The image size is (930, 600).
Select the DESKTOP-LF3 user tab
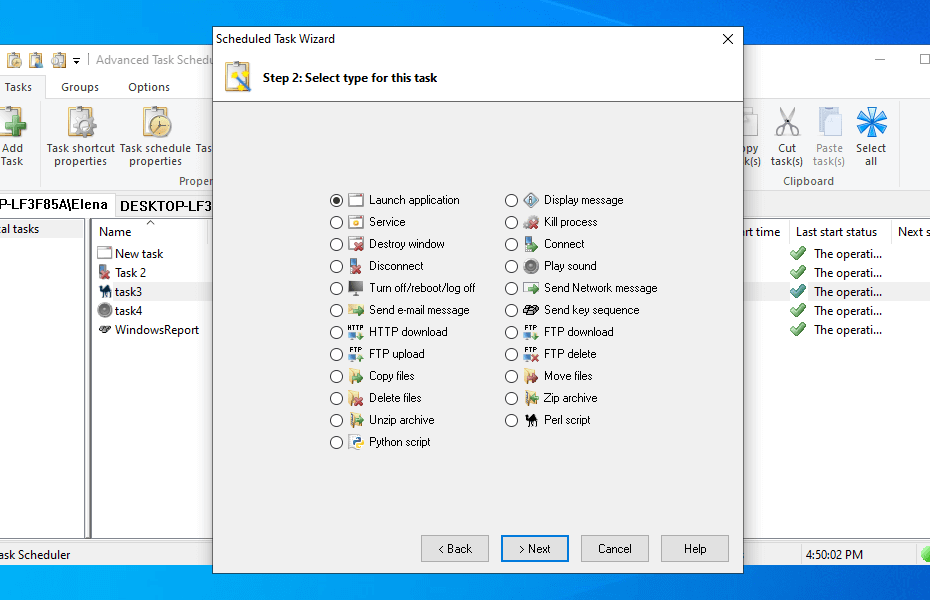click(165, 206)
